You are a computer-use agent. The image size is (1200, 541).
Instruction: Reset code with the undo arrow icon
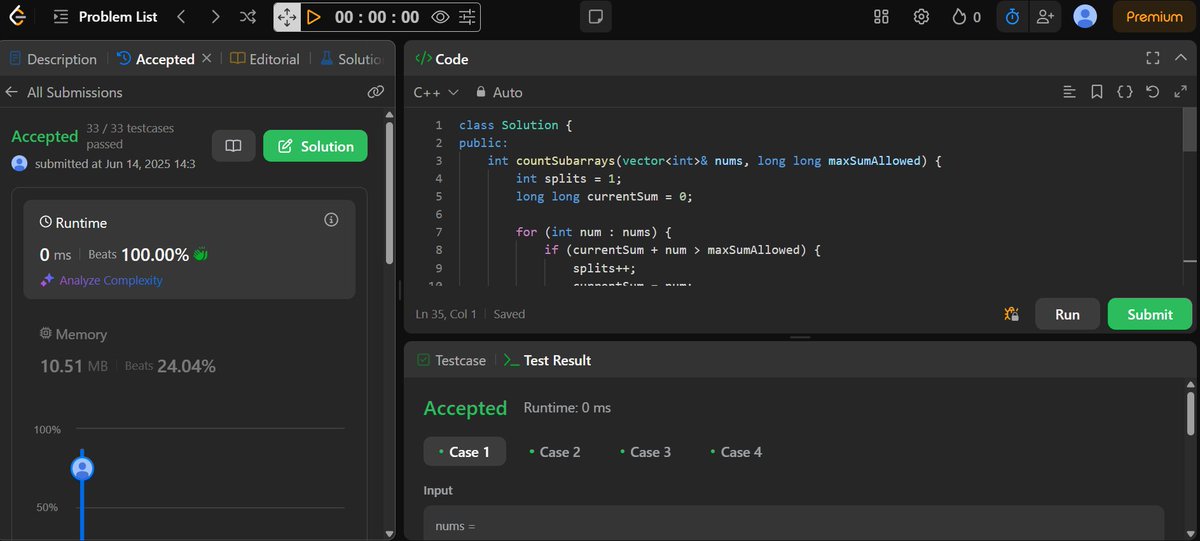click(x=1152, y=92)
